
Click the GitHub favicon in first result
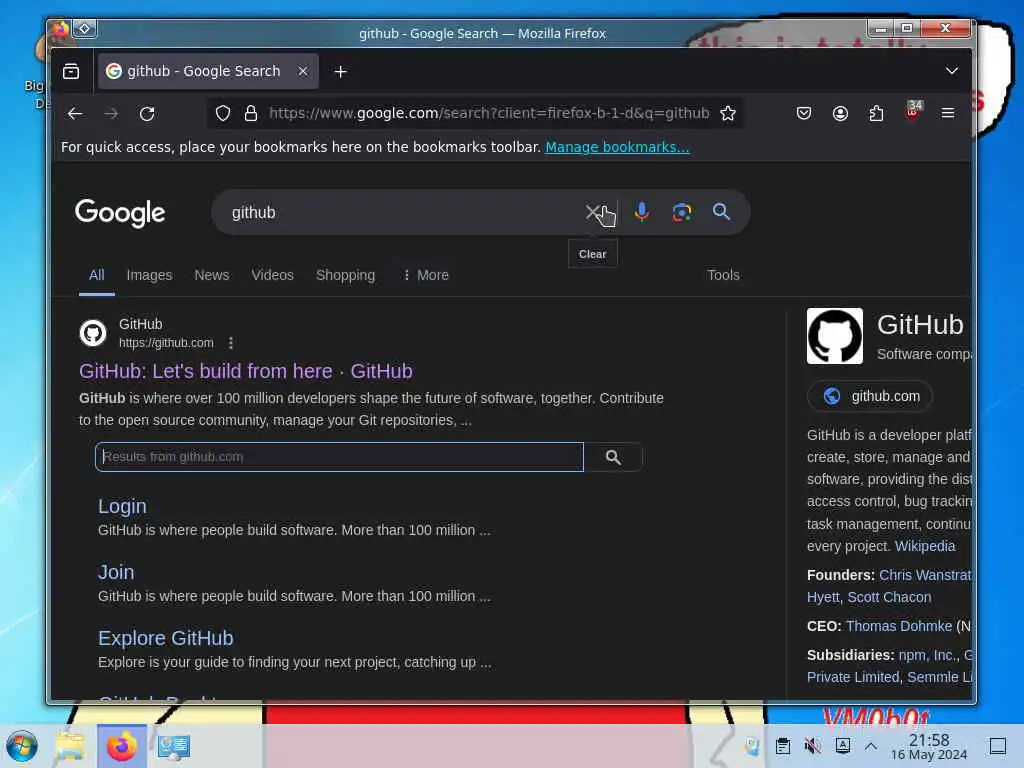click(93, 333)
